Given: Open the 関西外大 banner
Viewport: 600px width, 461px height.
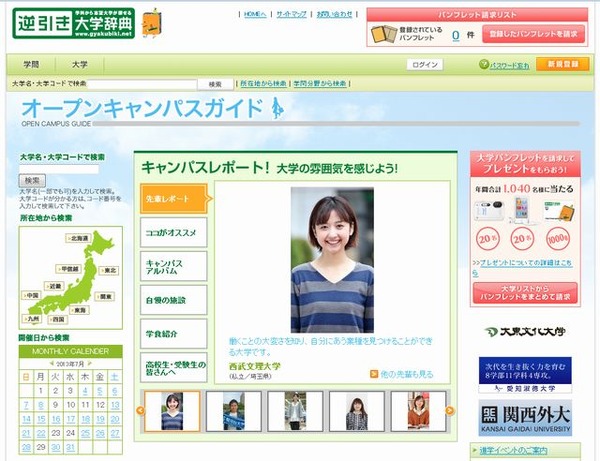Looking at the screenshot, I should (x=525, y=418).
